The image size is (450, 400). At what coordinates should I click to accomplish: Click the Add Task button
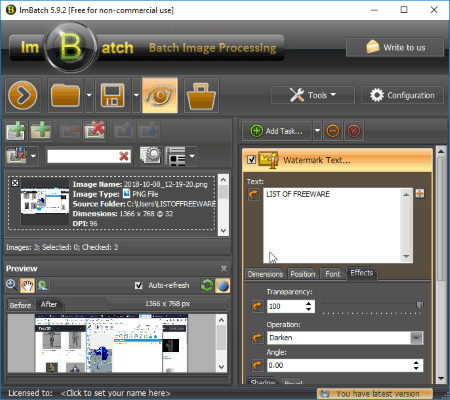277,131
